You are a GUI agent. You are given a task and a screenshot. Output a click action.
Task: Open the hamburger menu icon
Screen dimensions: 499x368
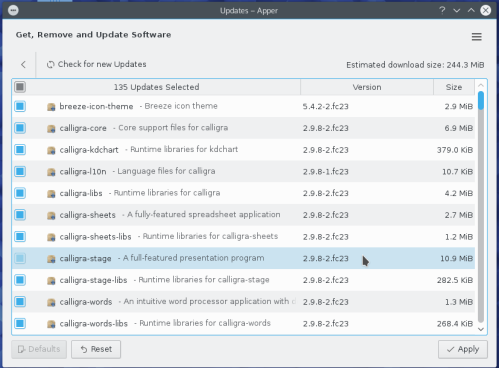[x=476, y=37]
